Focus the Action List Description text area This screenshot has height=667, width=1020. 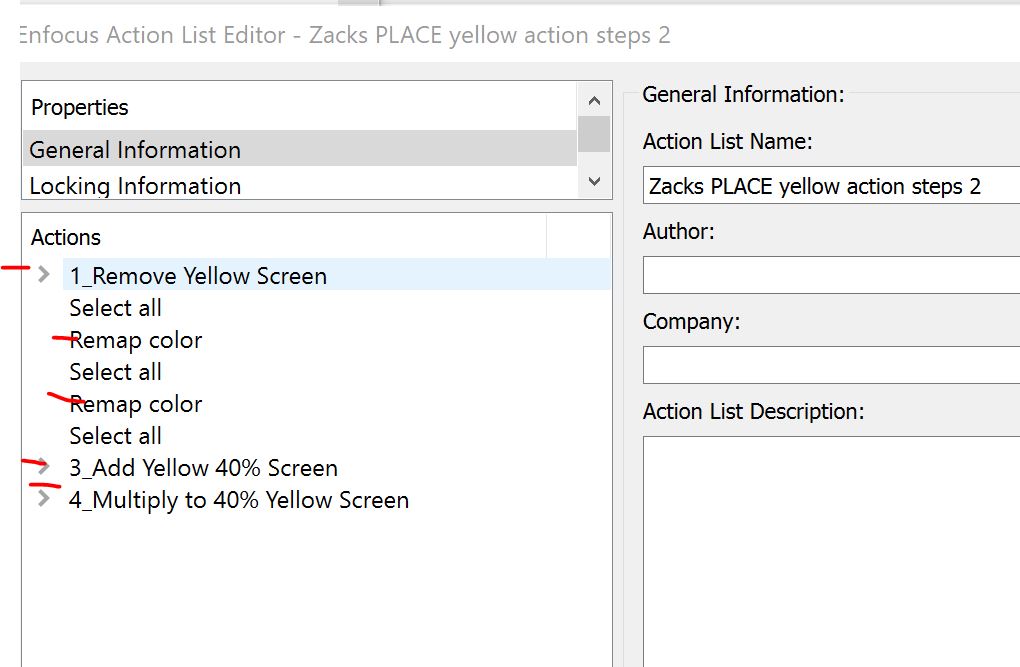click(x=830, y=550)
